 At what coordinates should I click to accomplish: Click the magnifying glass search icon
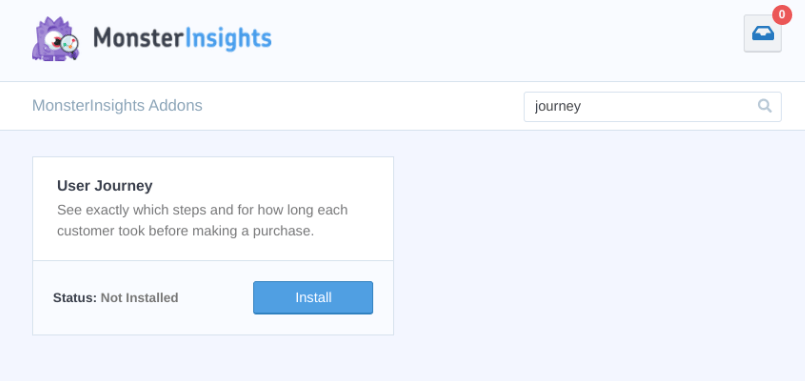click(764, 106)
